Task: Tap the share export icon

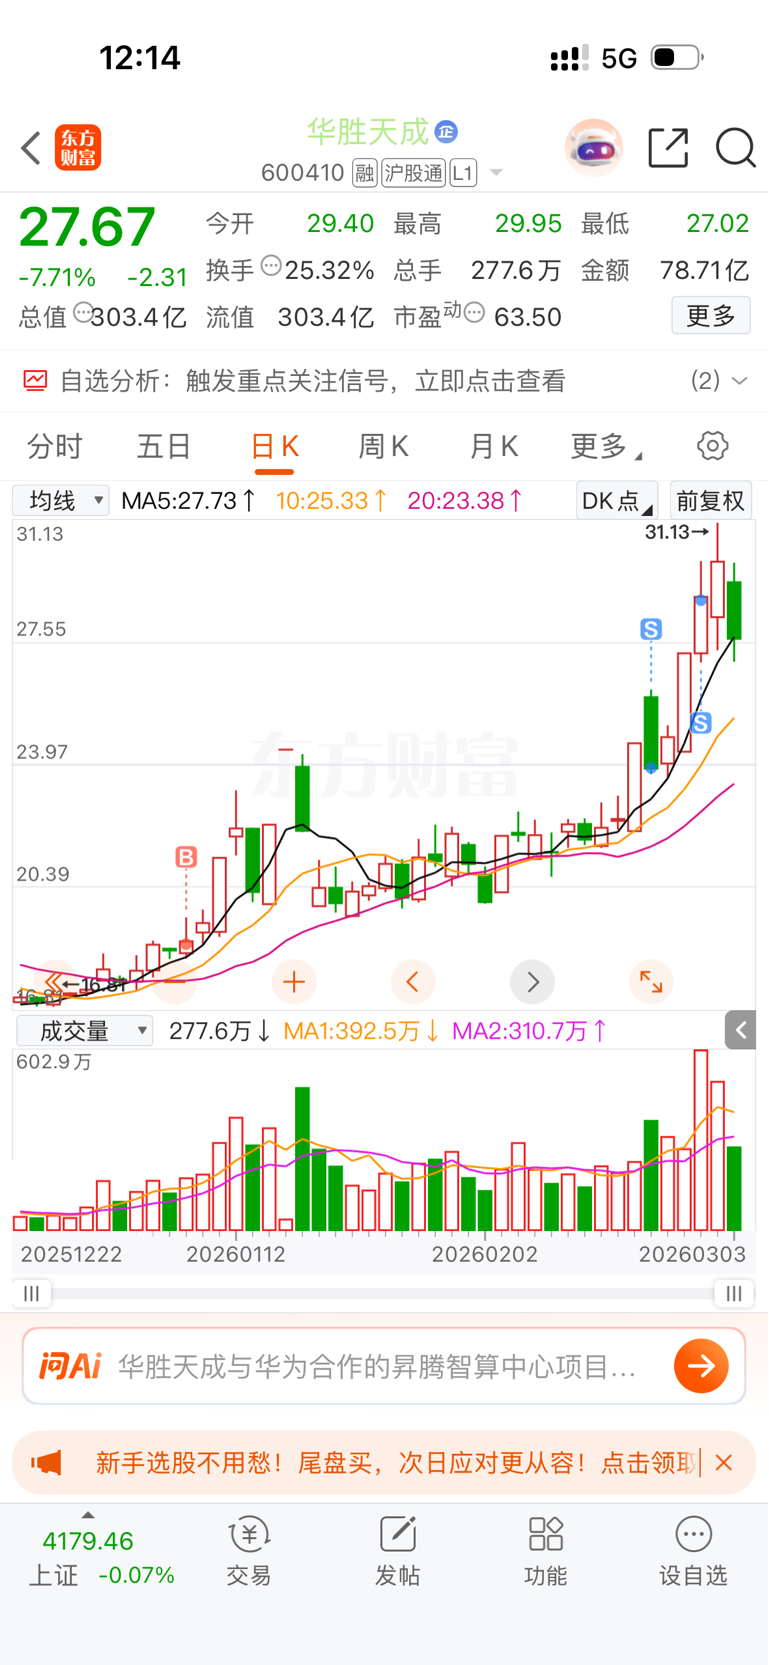Action: point(668,148)
